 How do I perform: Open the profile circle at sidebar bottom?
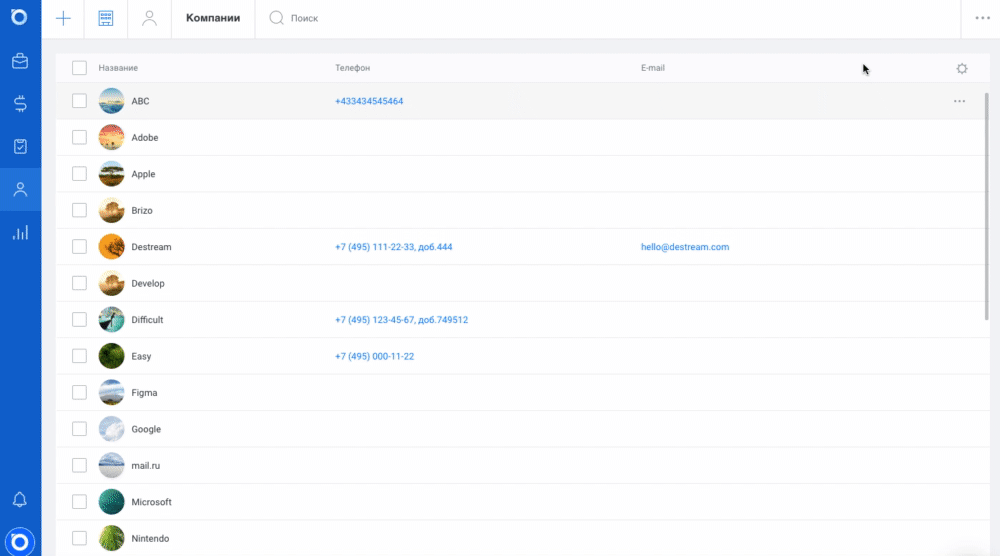coord(20,542)
